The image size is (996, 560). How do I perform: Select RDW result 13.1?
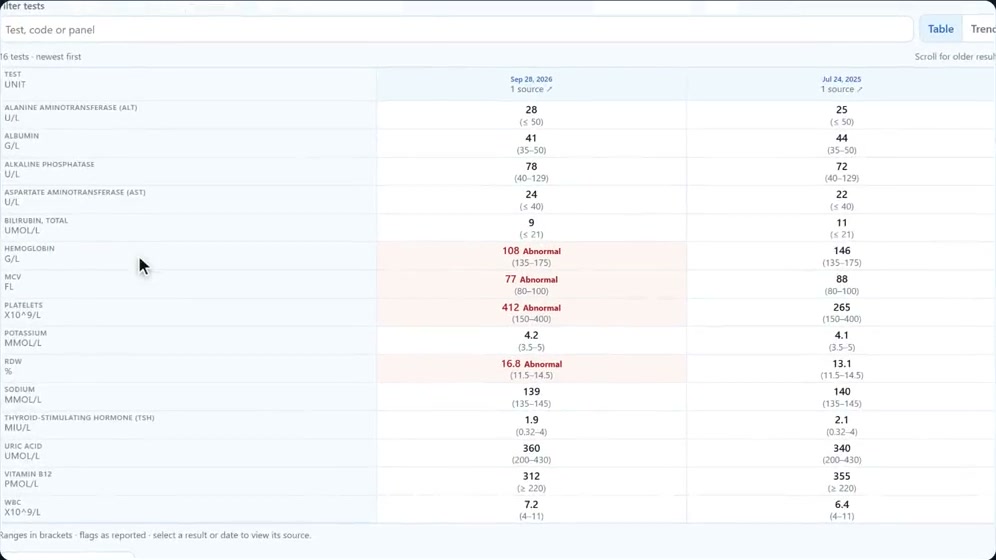click(x=842, y=364)
